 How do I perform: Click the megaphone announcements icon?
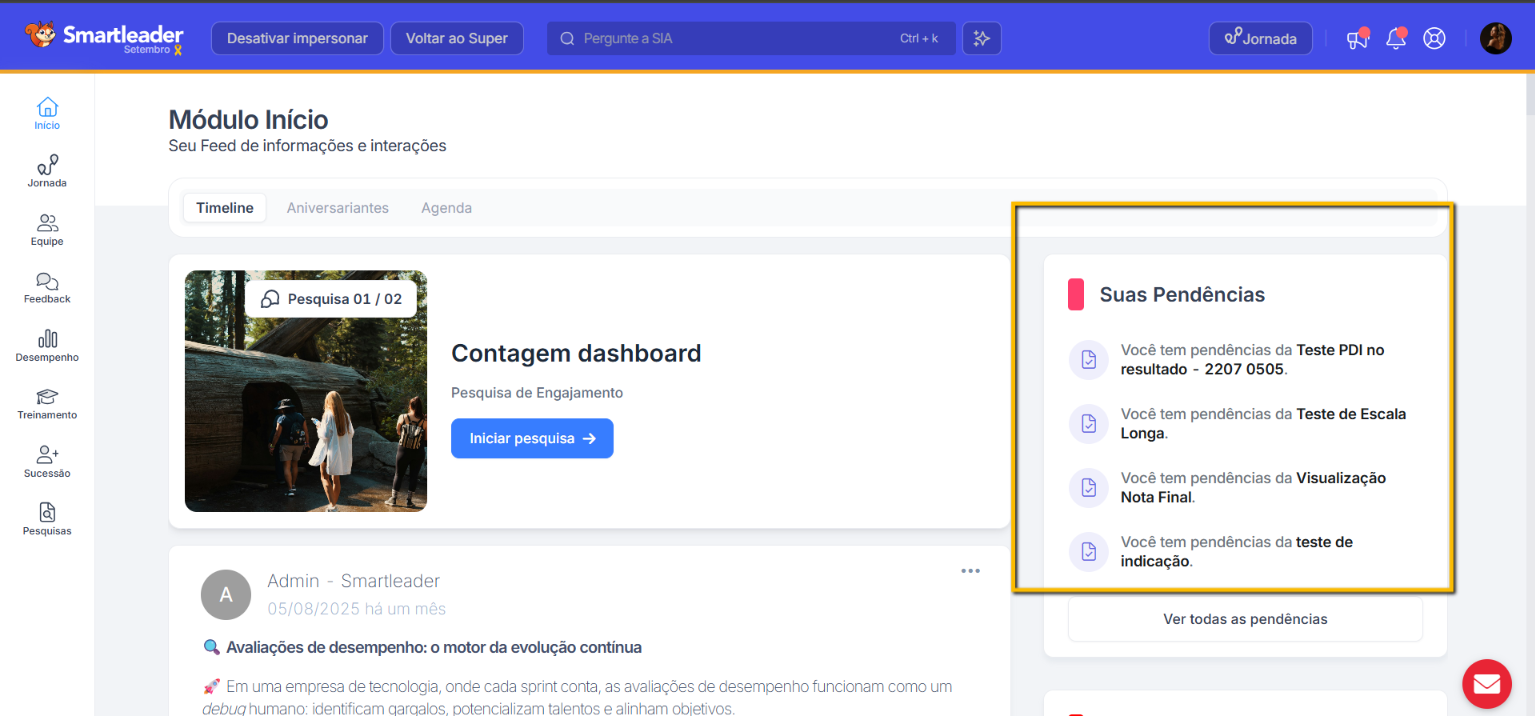click(x=1356, y=39)
